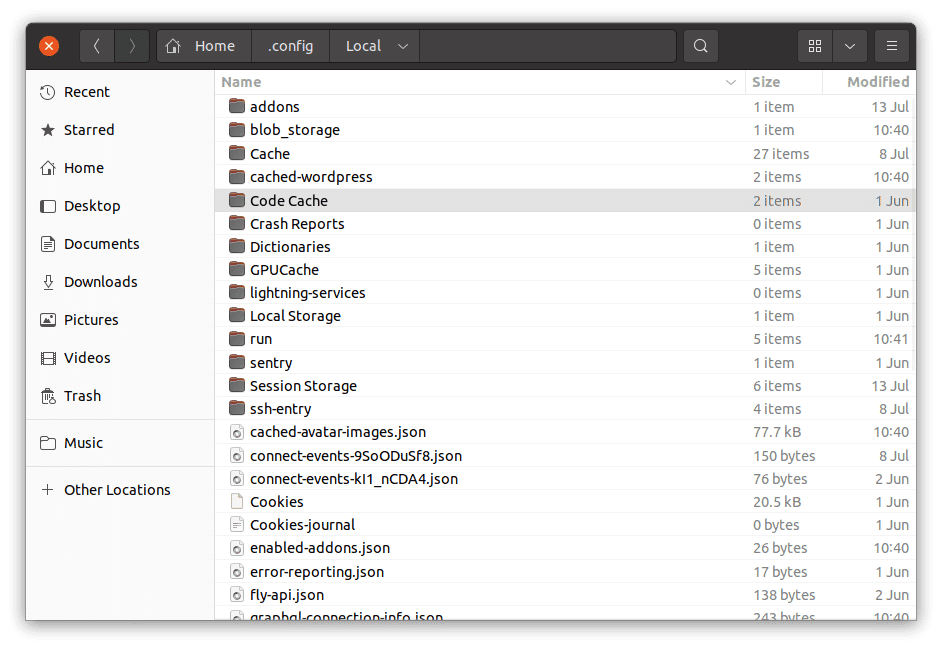942x649 pixels.
Task: Sort files by the Size column
Action: (x=766, y=81)
